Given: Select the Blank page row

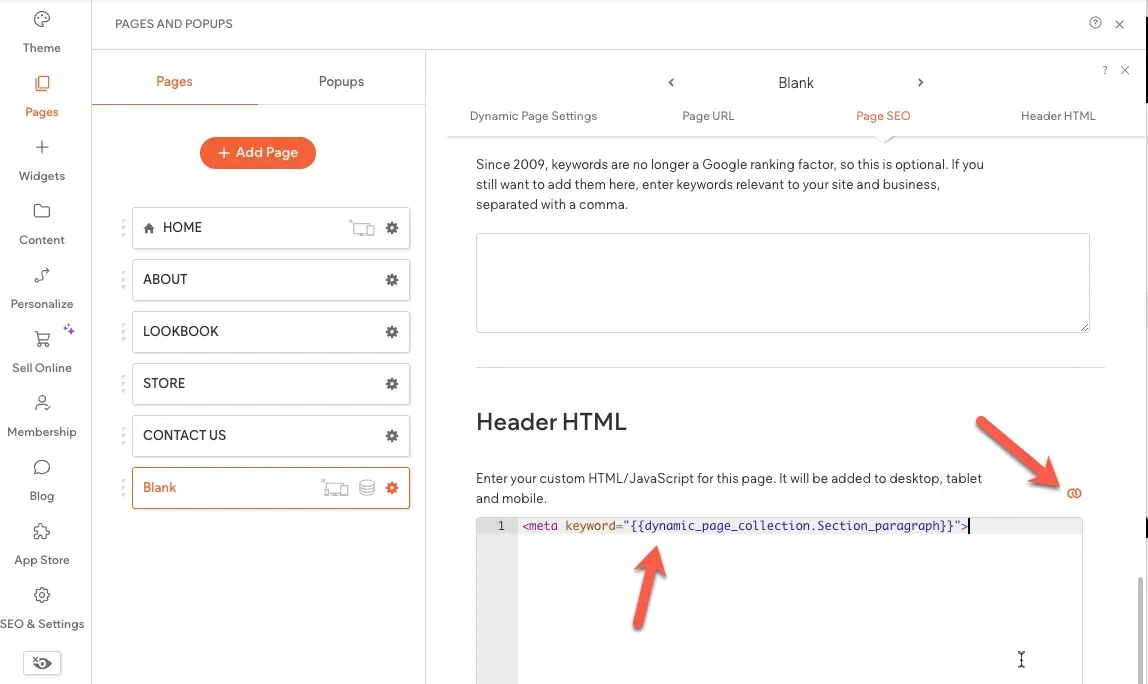Looking at the screenshot, I should click(x=271, y=488).
